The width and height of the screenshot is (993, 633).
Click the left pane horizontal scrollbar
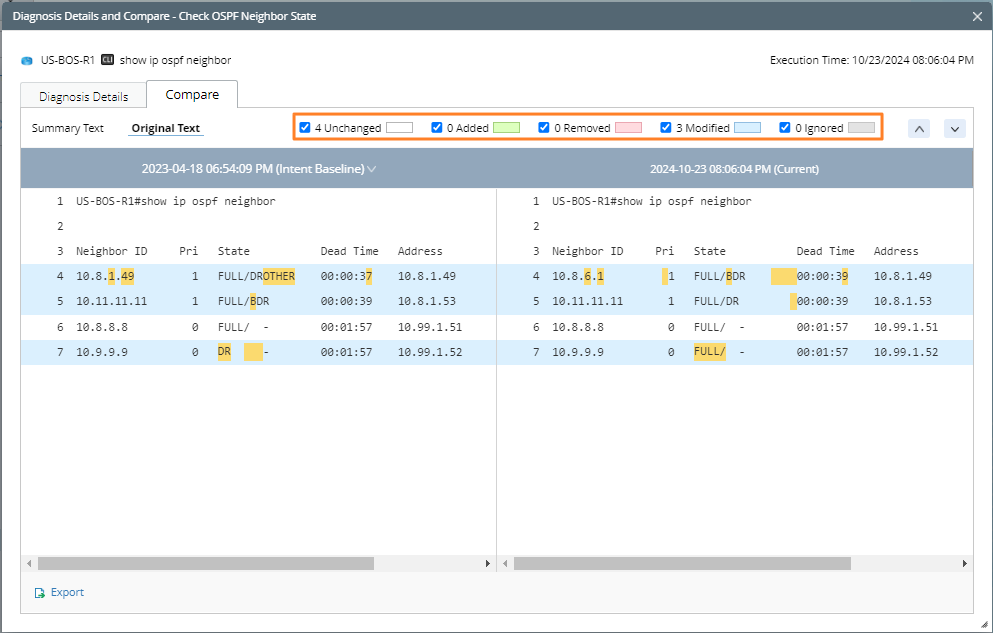point(205,564)
